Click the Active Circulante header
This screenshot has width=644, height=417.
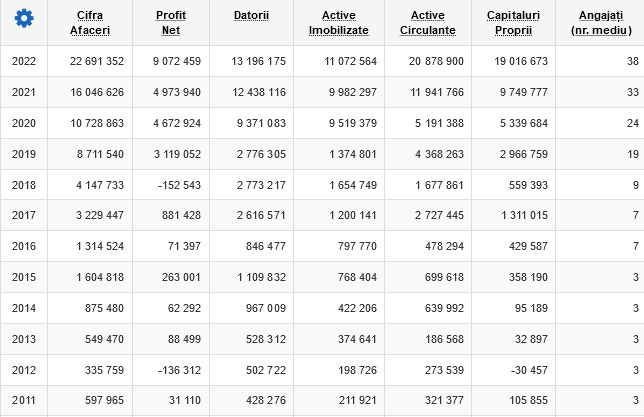click(x=428, y=23)
